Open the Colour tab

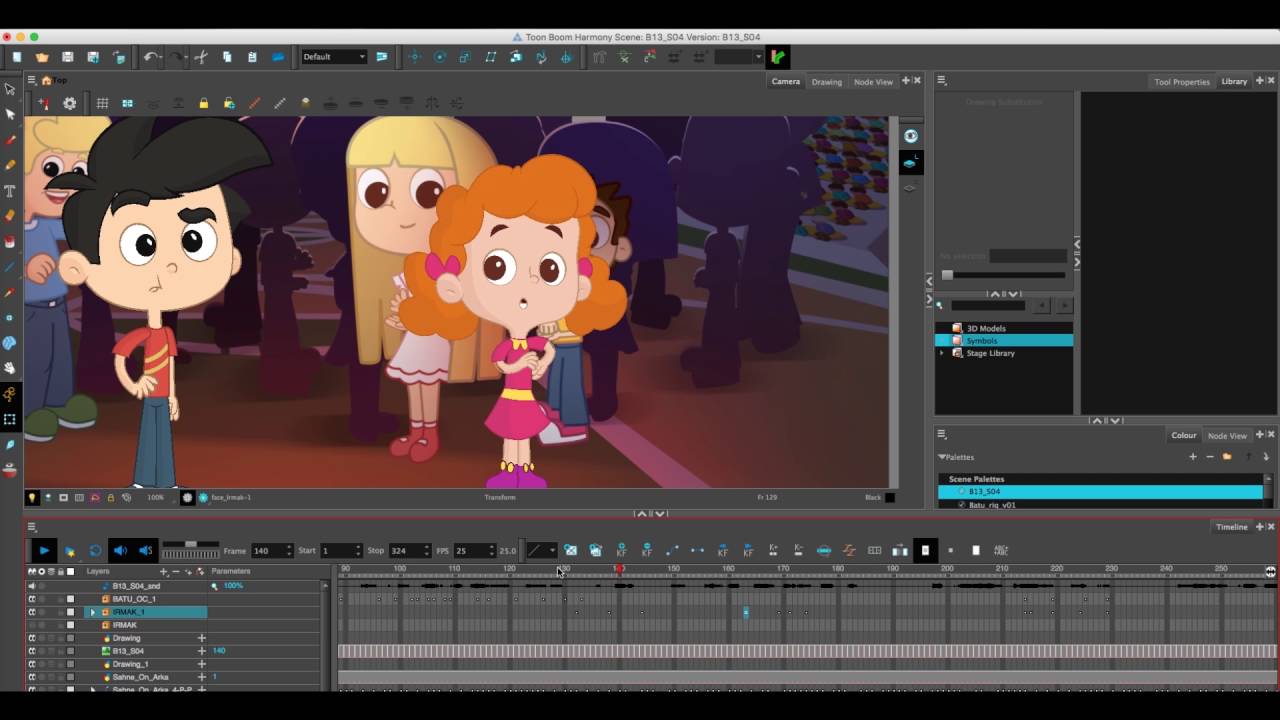[x=1183, y=435]
